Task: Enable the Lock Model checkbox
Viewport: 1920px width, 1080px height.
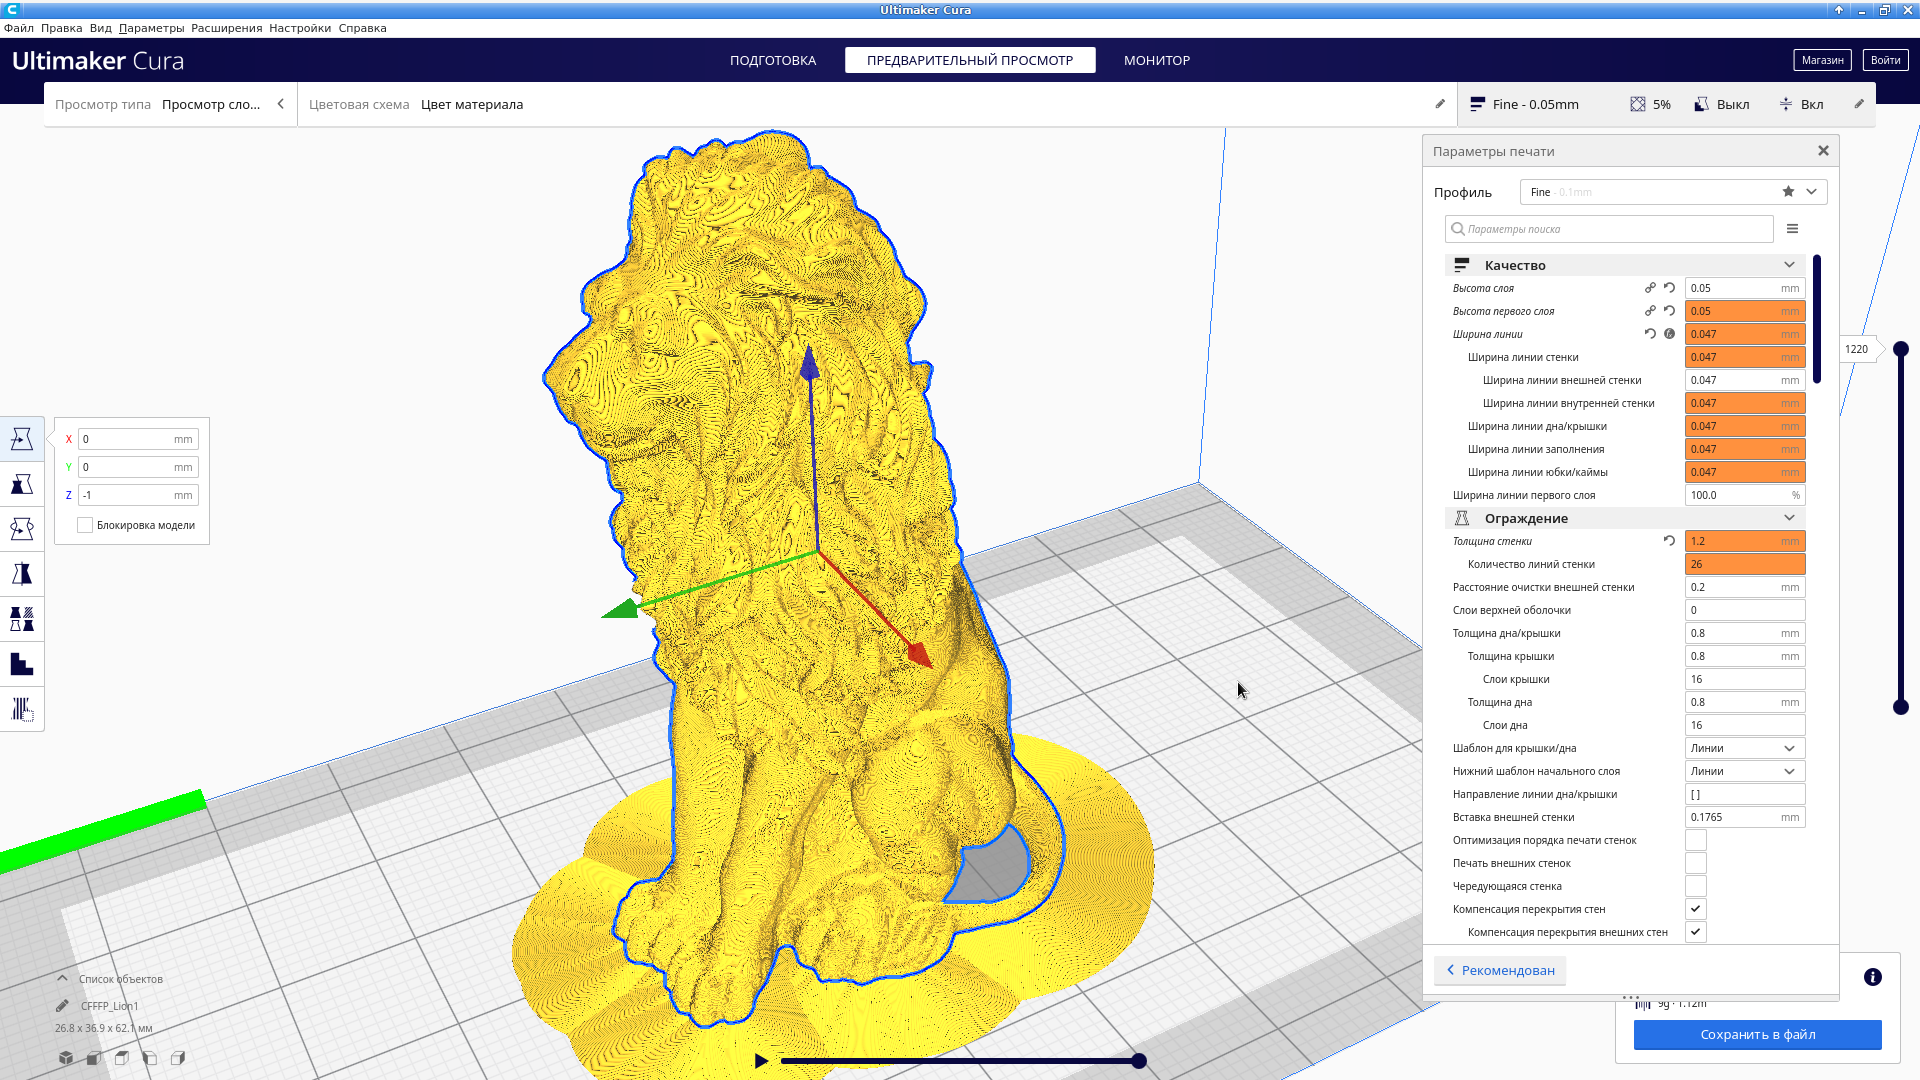Action: click(85, 525)
